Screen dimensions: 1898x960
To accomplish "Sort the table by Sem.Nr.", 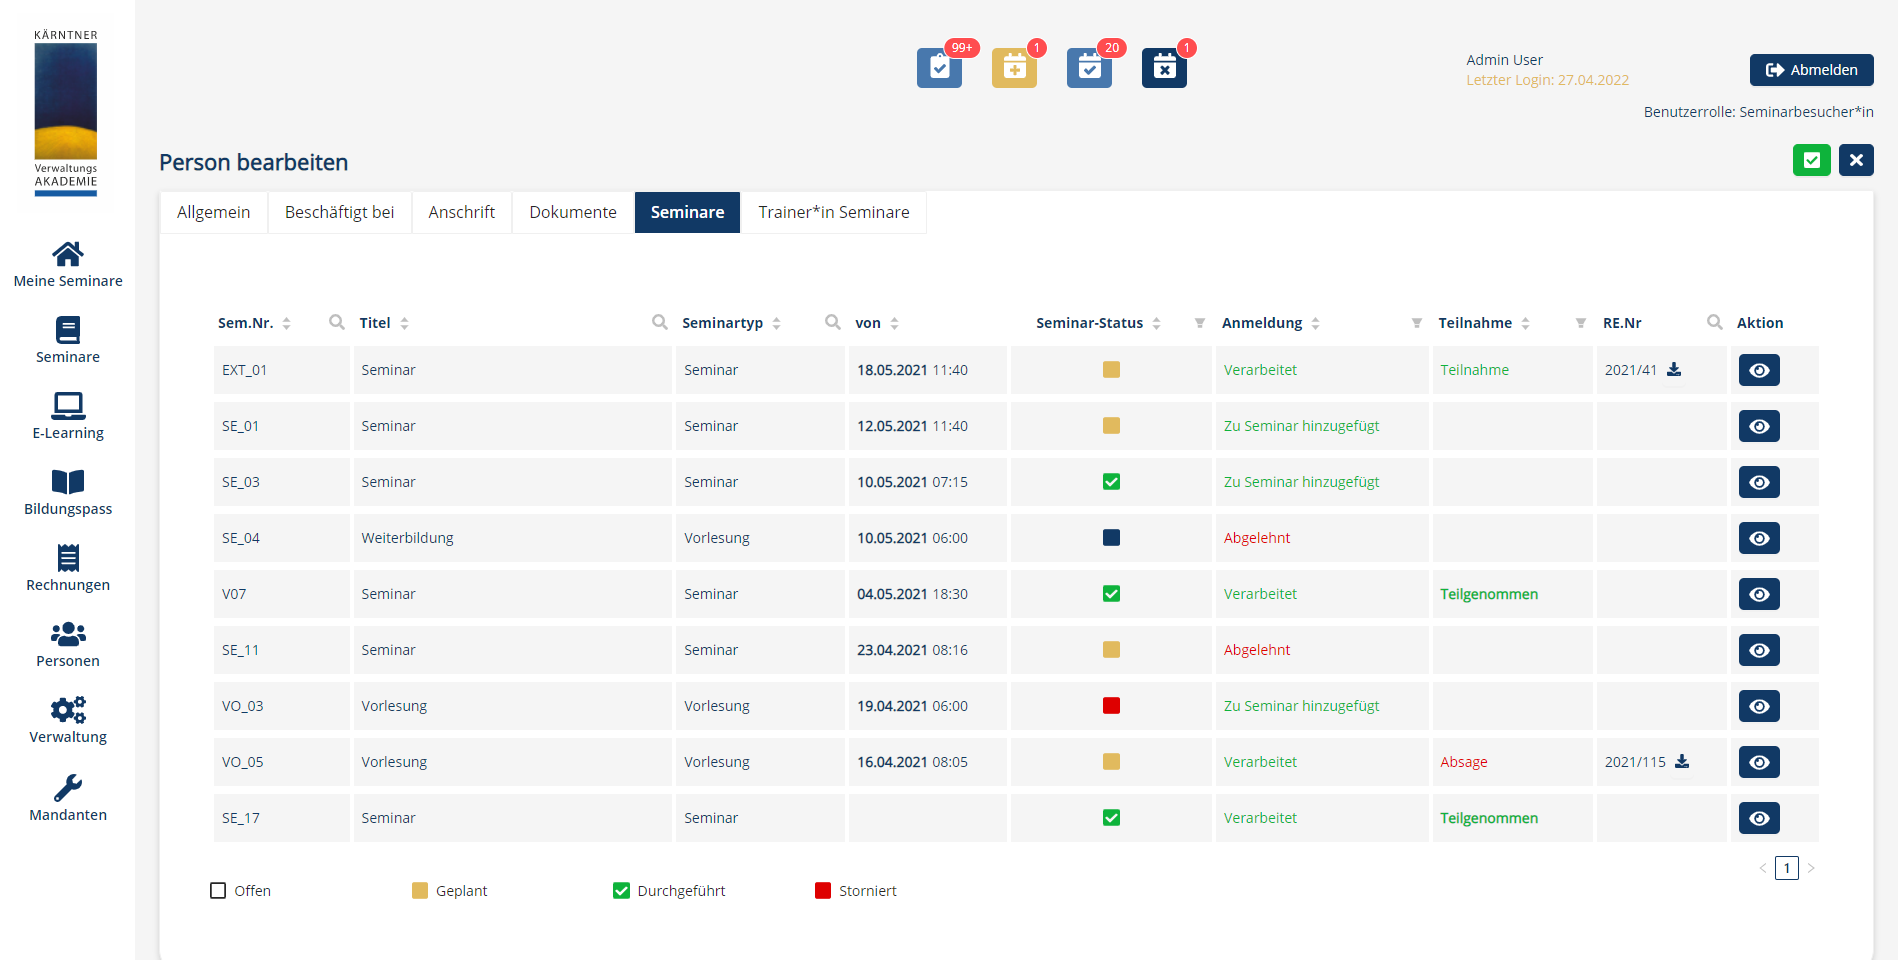I will pos(286,323).
